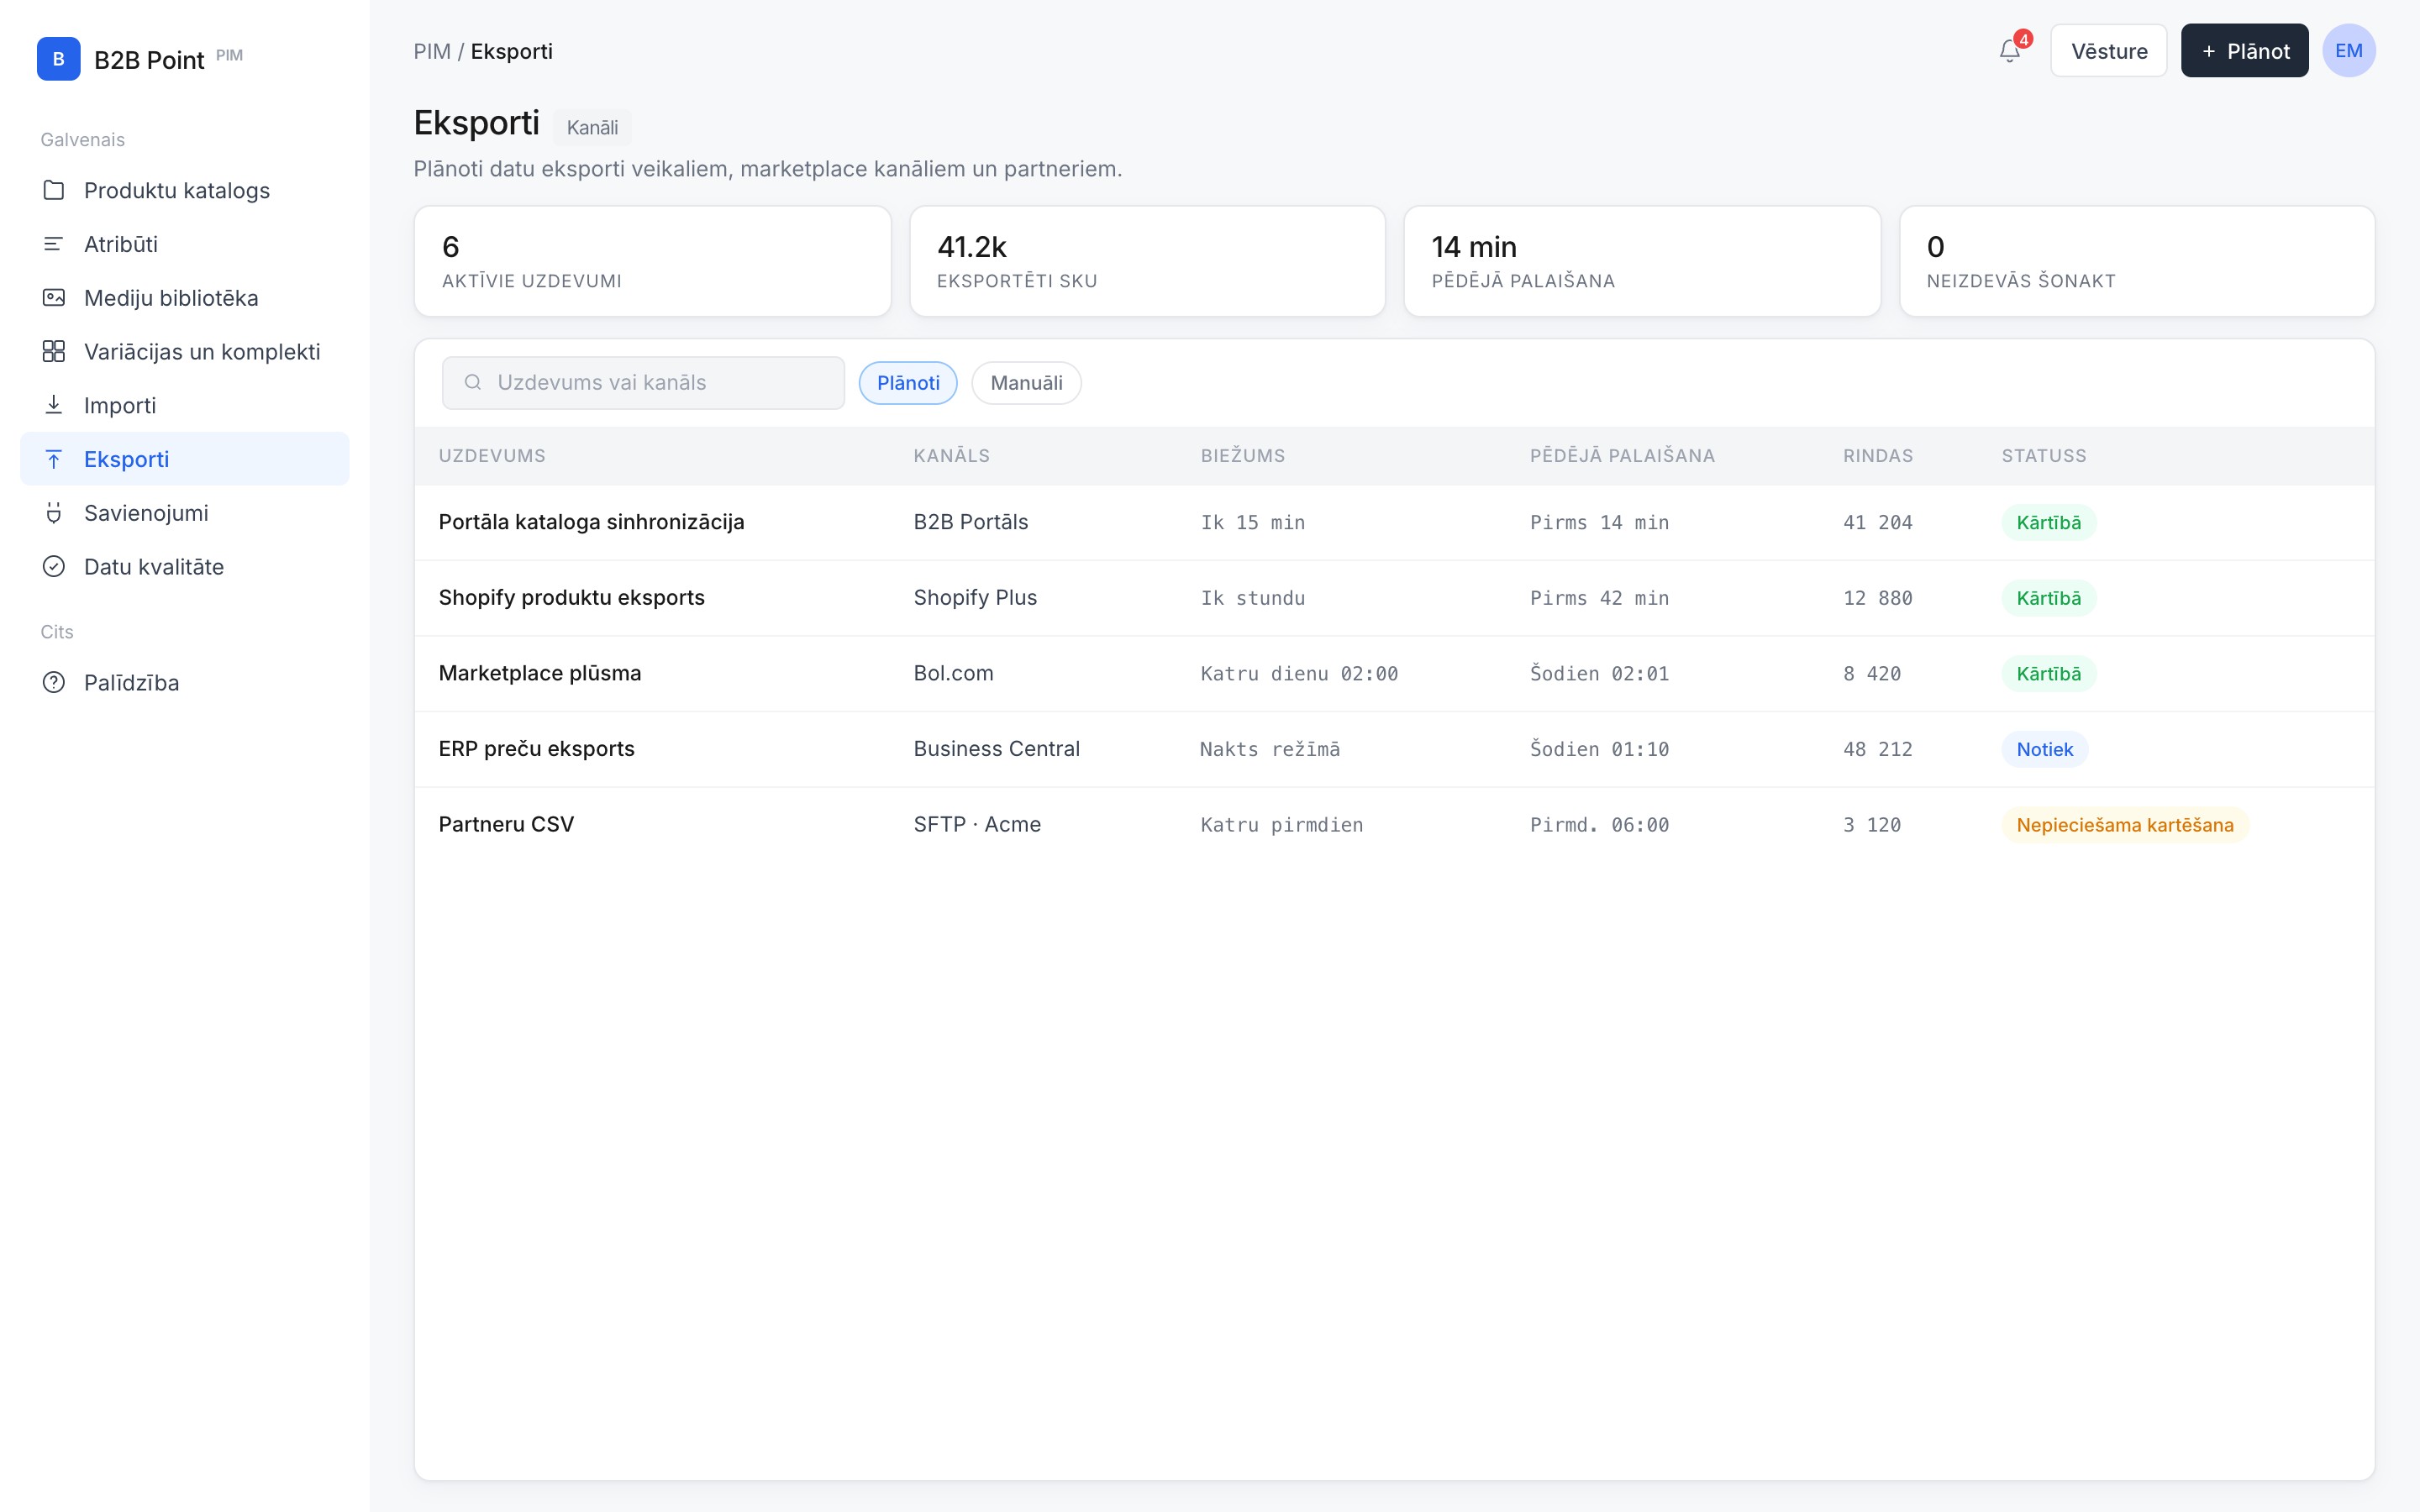
Task: Focus the Uzdevums vai kanāls search field
Action: 643,383
